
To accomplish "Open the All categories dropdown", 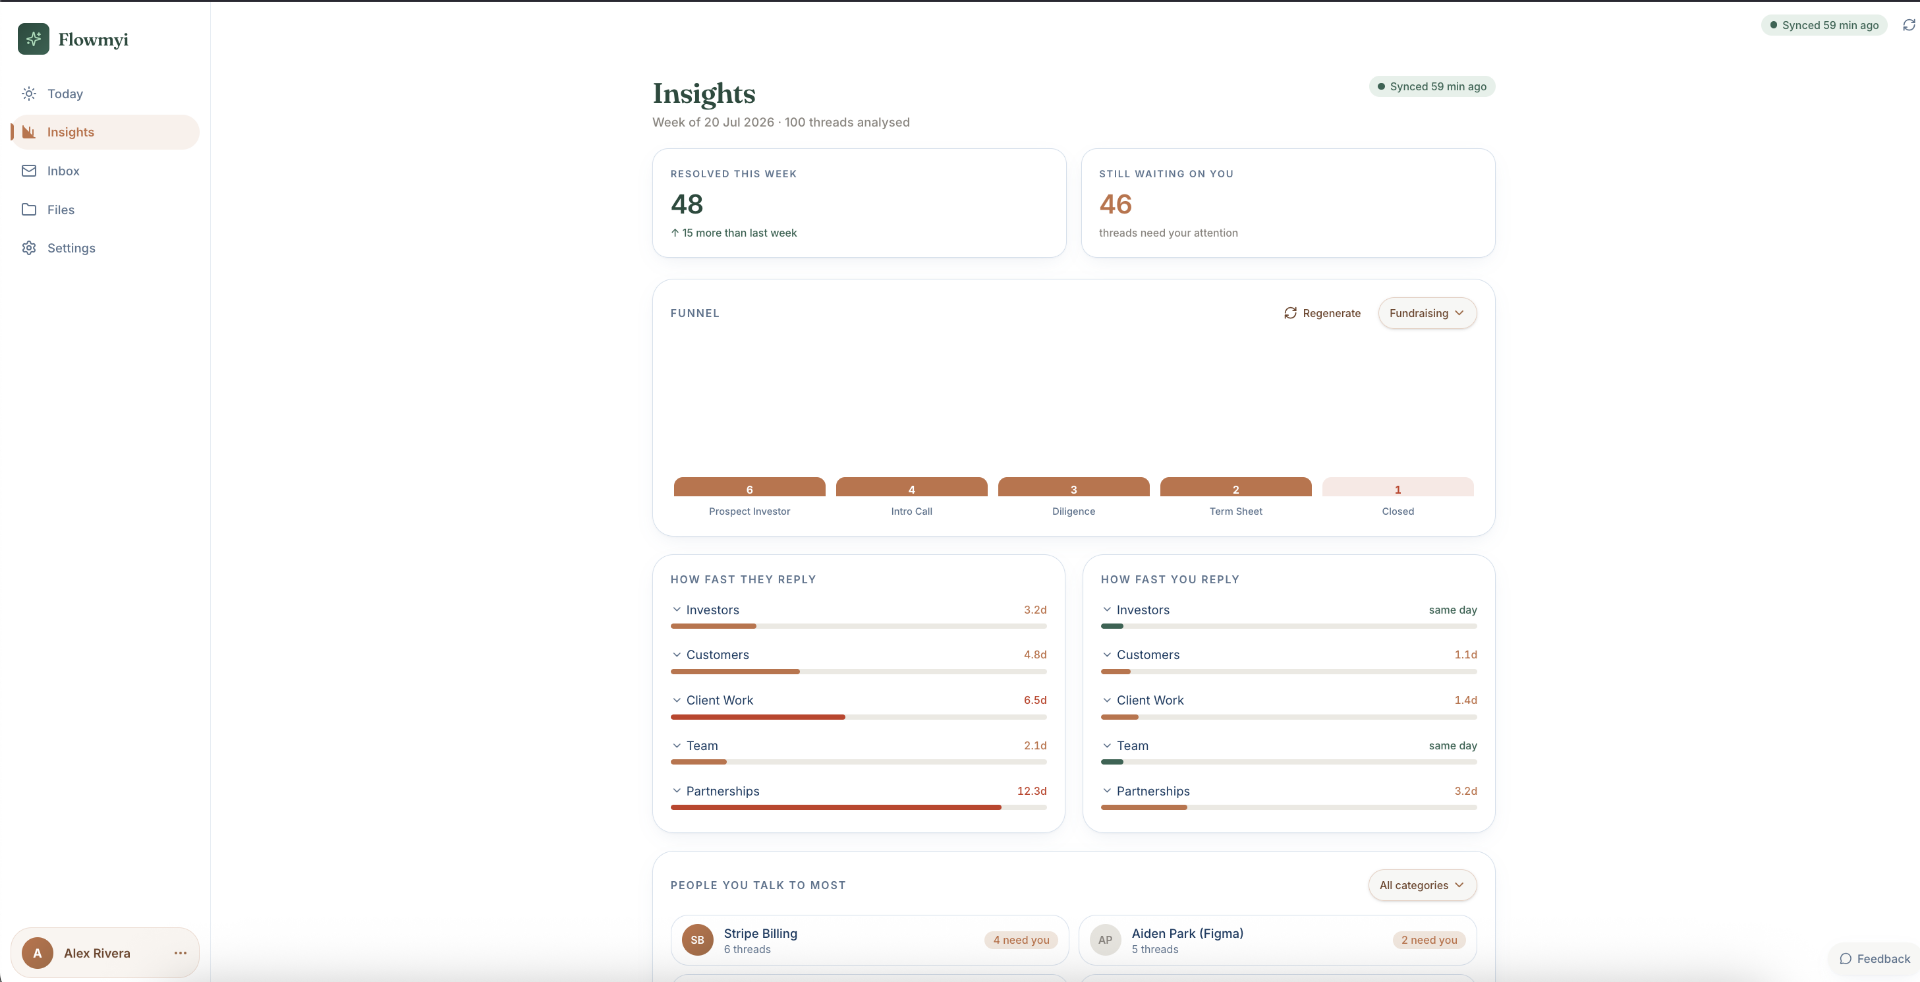I will tap(1422, 885).
